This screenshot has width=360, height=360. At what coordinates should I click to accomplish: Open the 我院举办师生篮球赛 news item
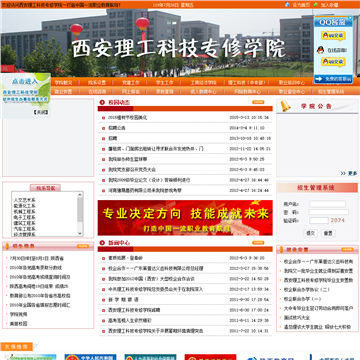click(x=128, y=159)
